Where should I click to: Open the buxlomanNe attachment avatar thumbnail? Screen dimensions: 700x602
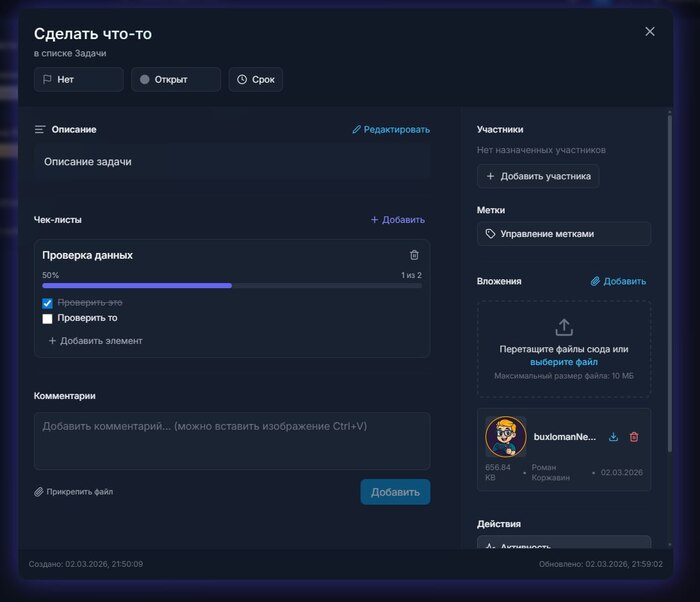pyautogui.click(x=506, y=437)
